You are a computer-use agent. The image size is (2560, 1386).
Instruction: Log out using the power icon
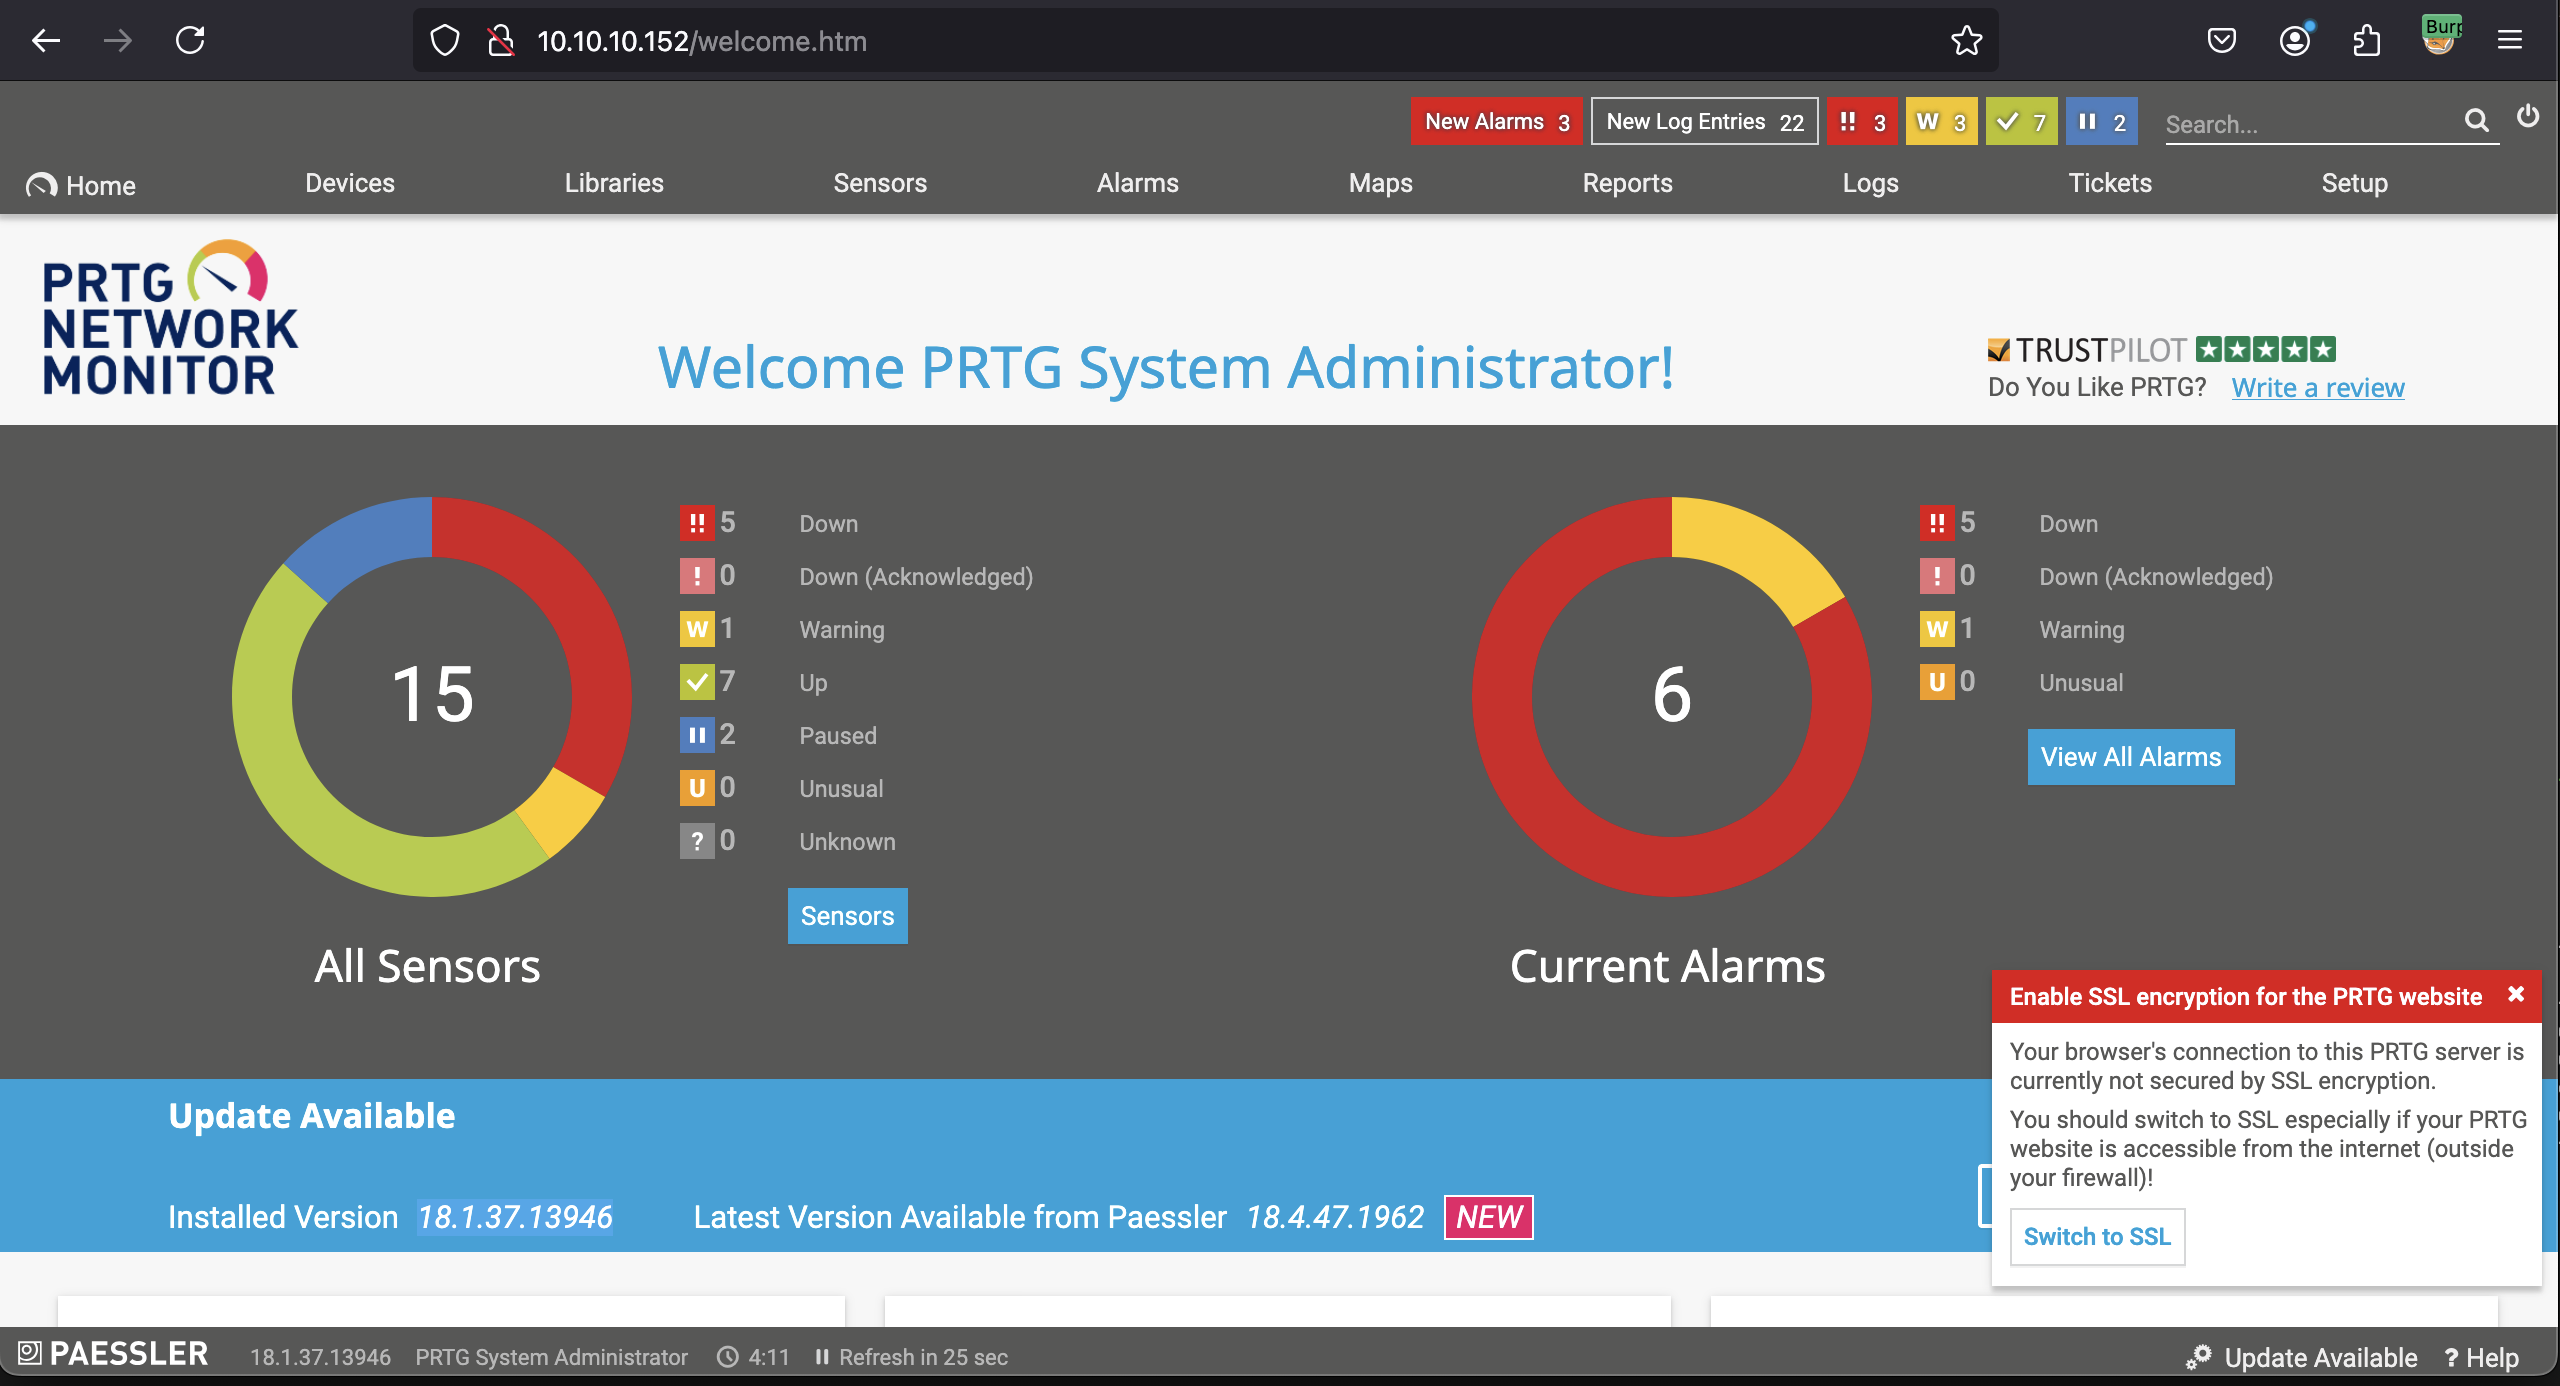tap(2528, 117)
